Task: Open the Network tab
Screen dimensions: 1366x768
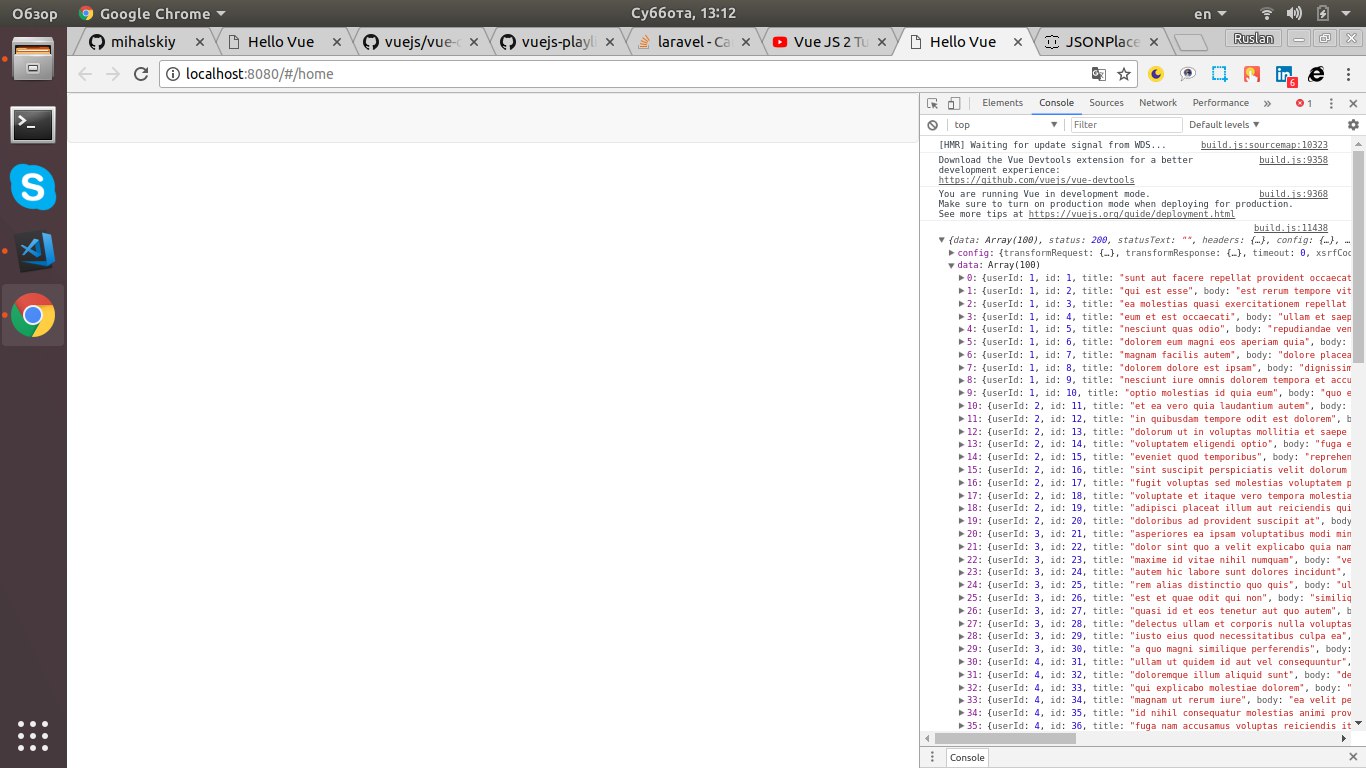Action: 1158,103
